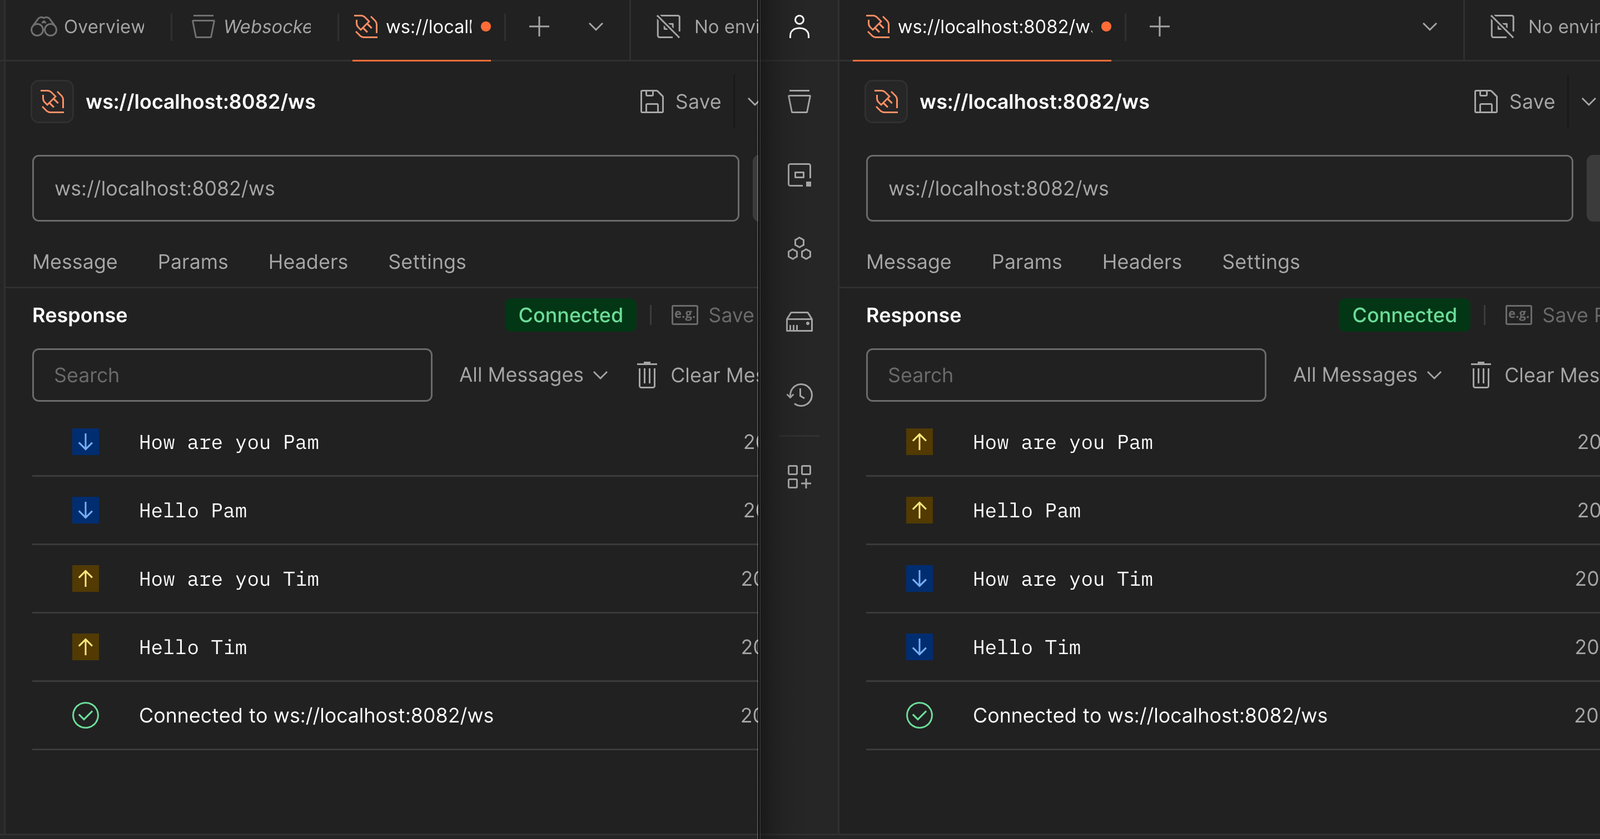Select 'Connected to ws://localhost:8082/ws' row in left window

coord(395,715)
